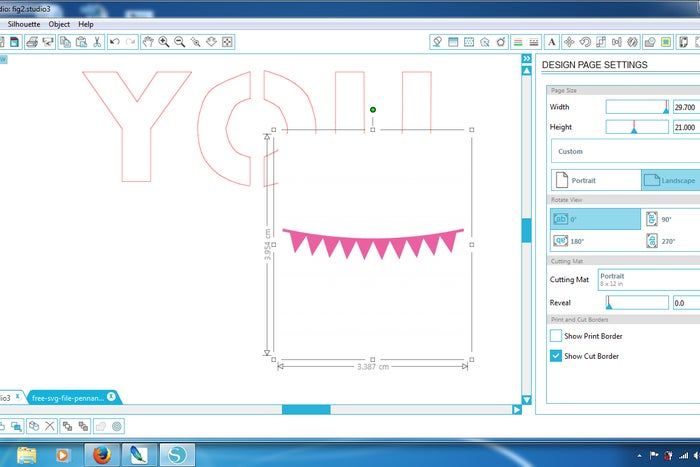Click the Reveal slider track
Screen dimensions: 700x467
pos(637,302)
